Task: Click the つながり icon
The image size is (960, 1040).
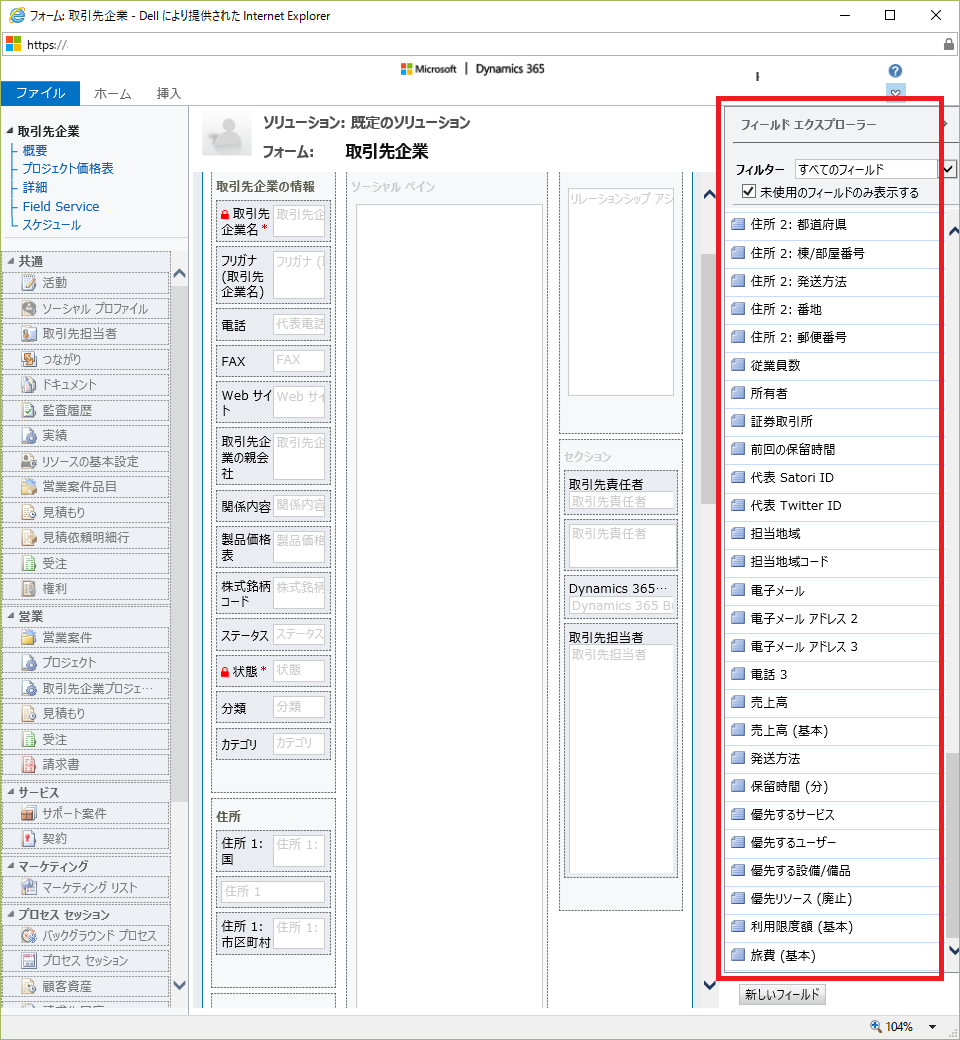Action: click(29, 359)
